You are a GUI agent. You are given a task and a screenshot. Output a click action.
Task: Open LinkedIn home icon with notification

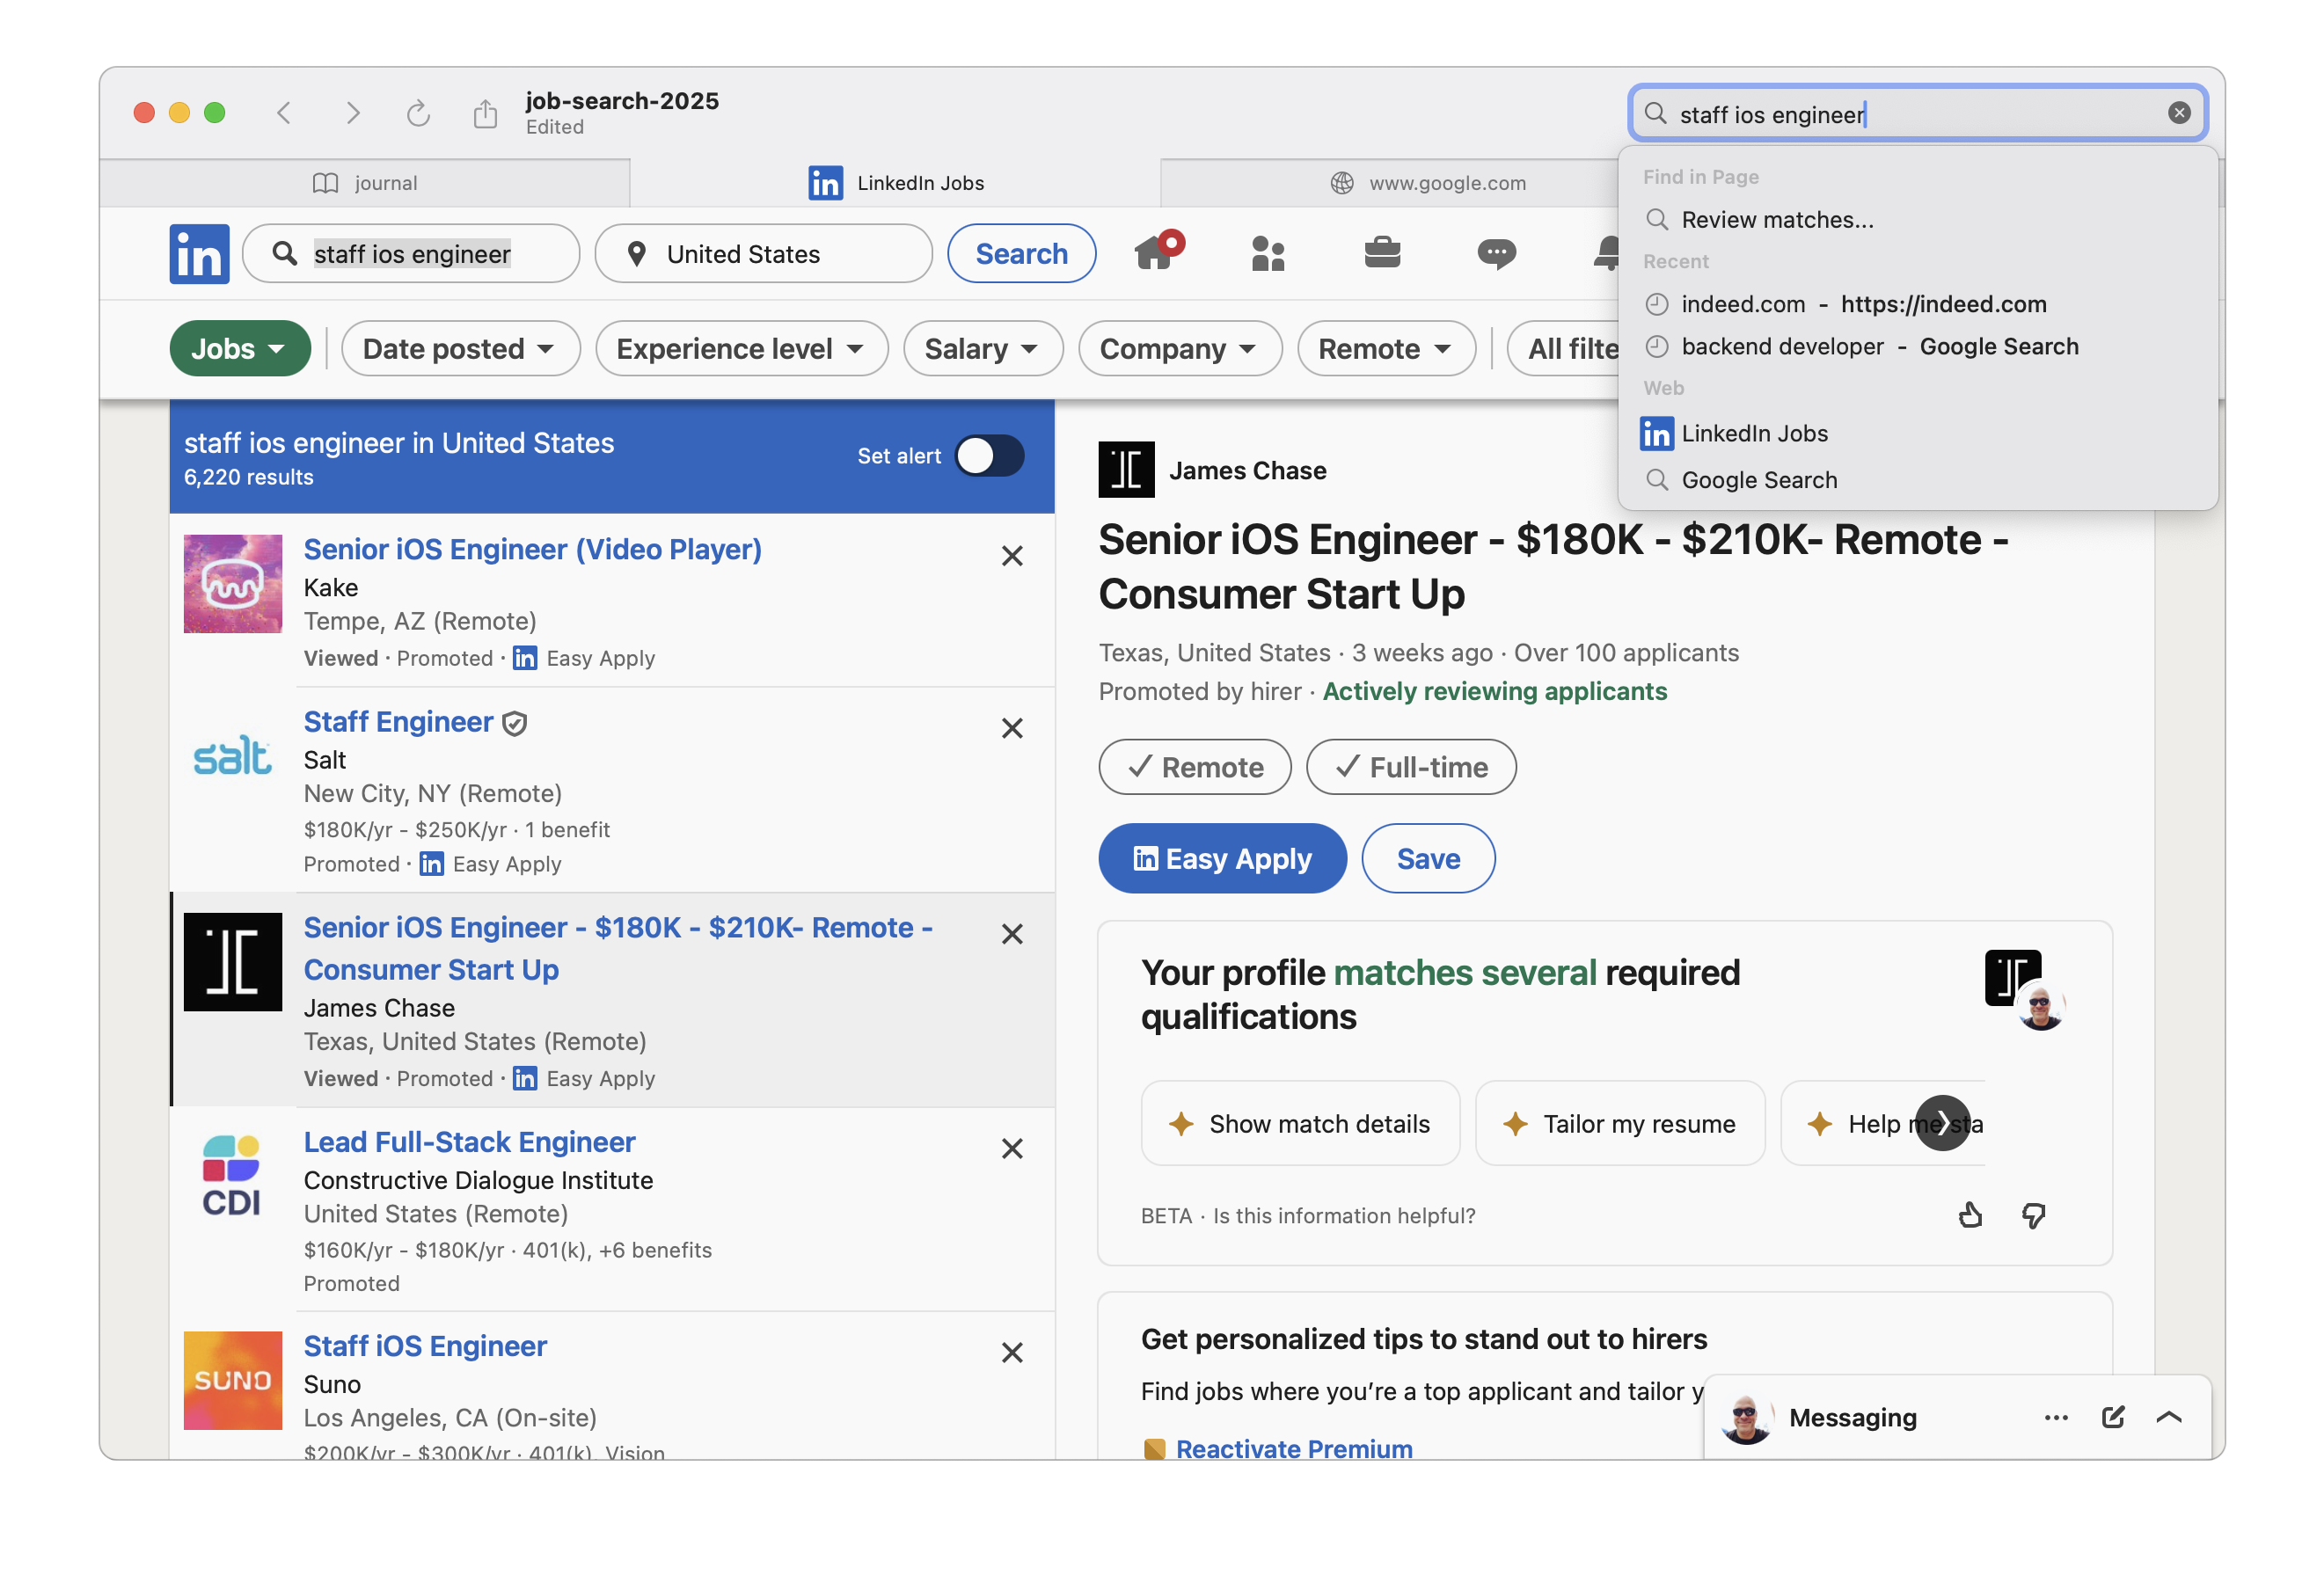point(1155,253)
